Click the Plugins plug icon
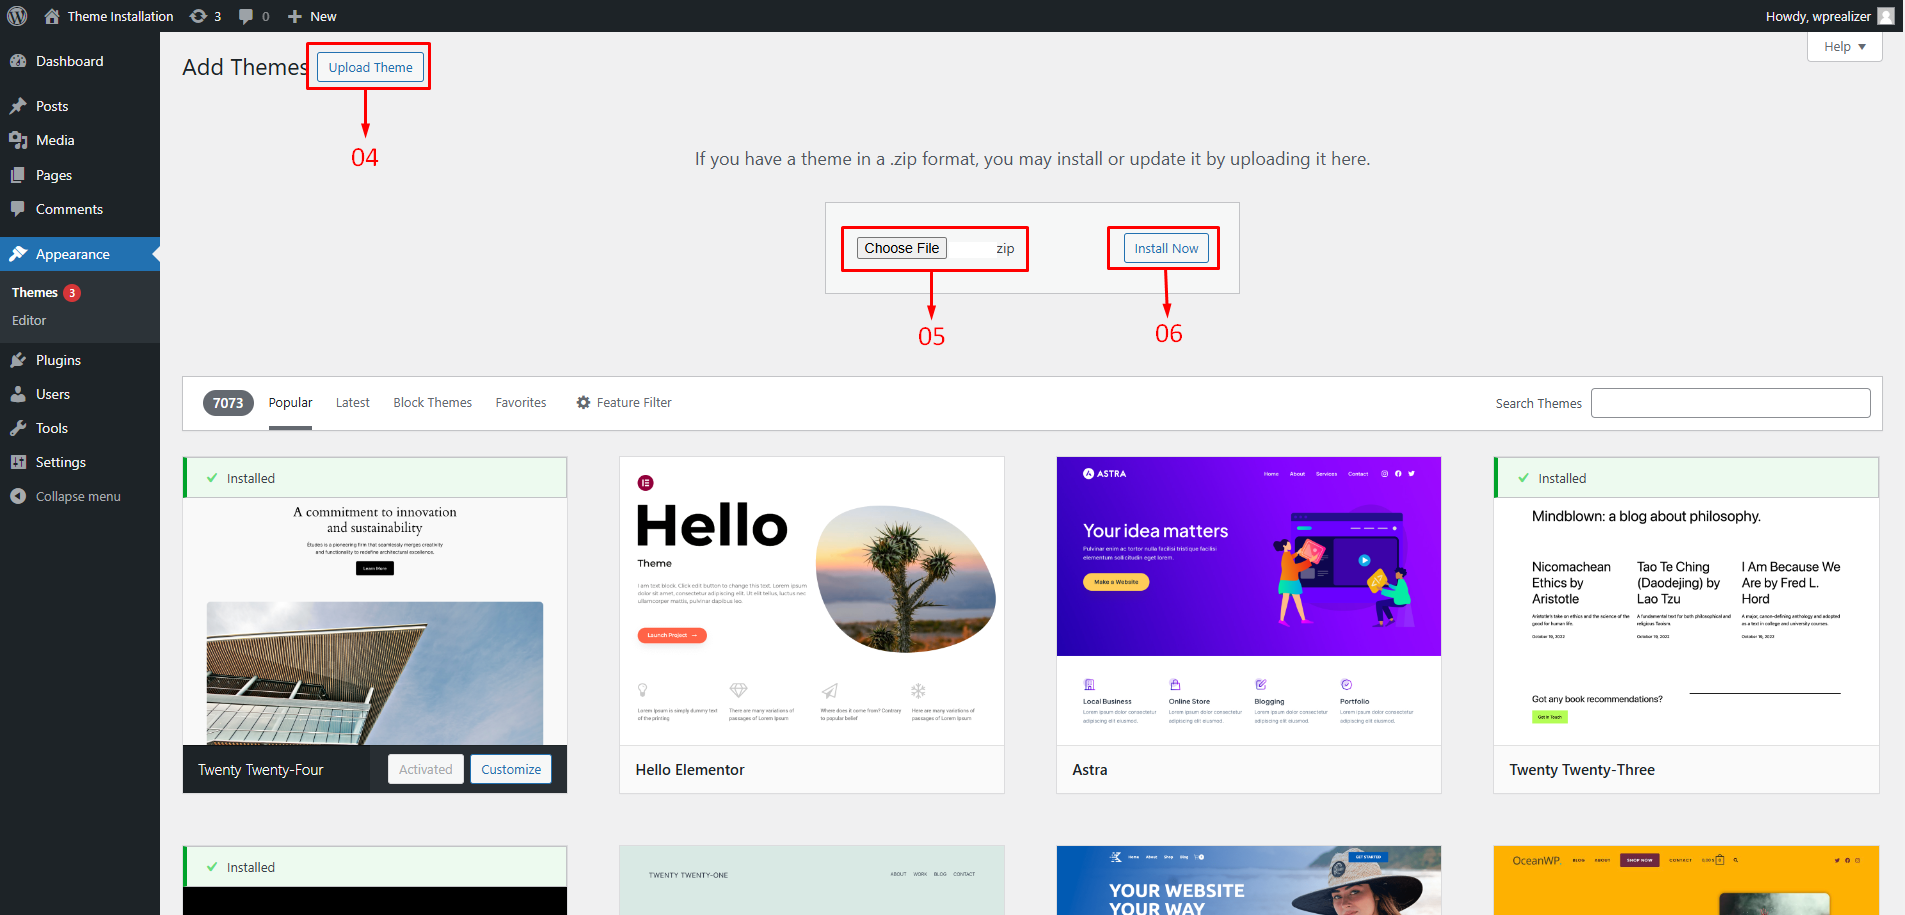1905x915 pixels. [x=18, y=360]
